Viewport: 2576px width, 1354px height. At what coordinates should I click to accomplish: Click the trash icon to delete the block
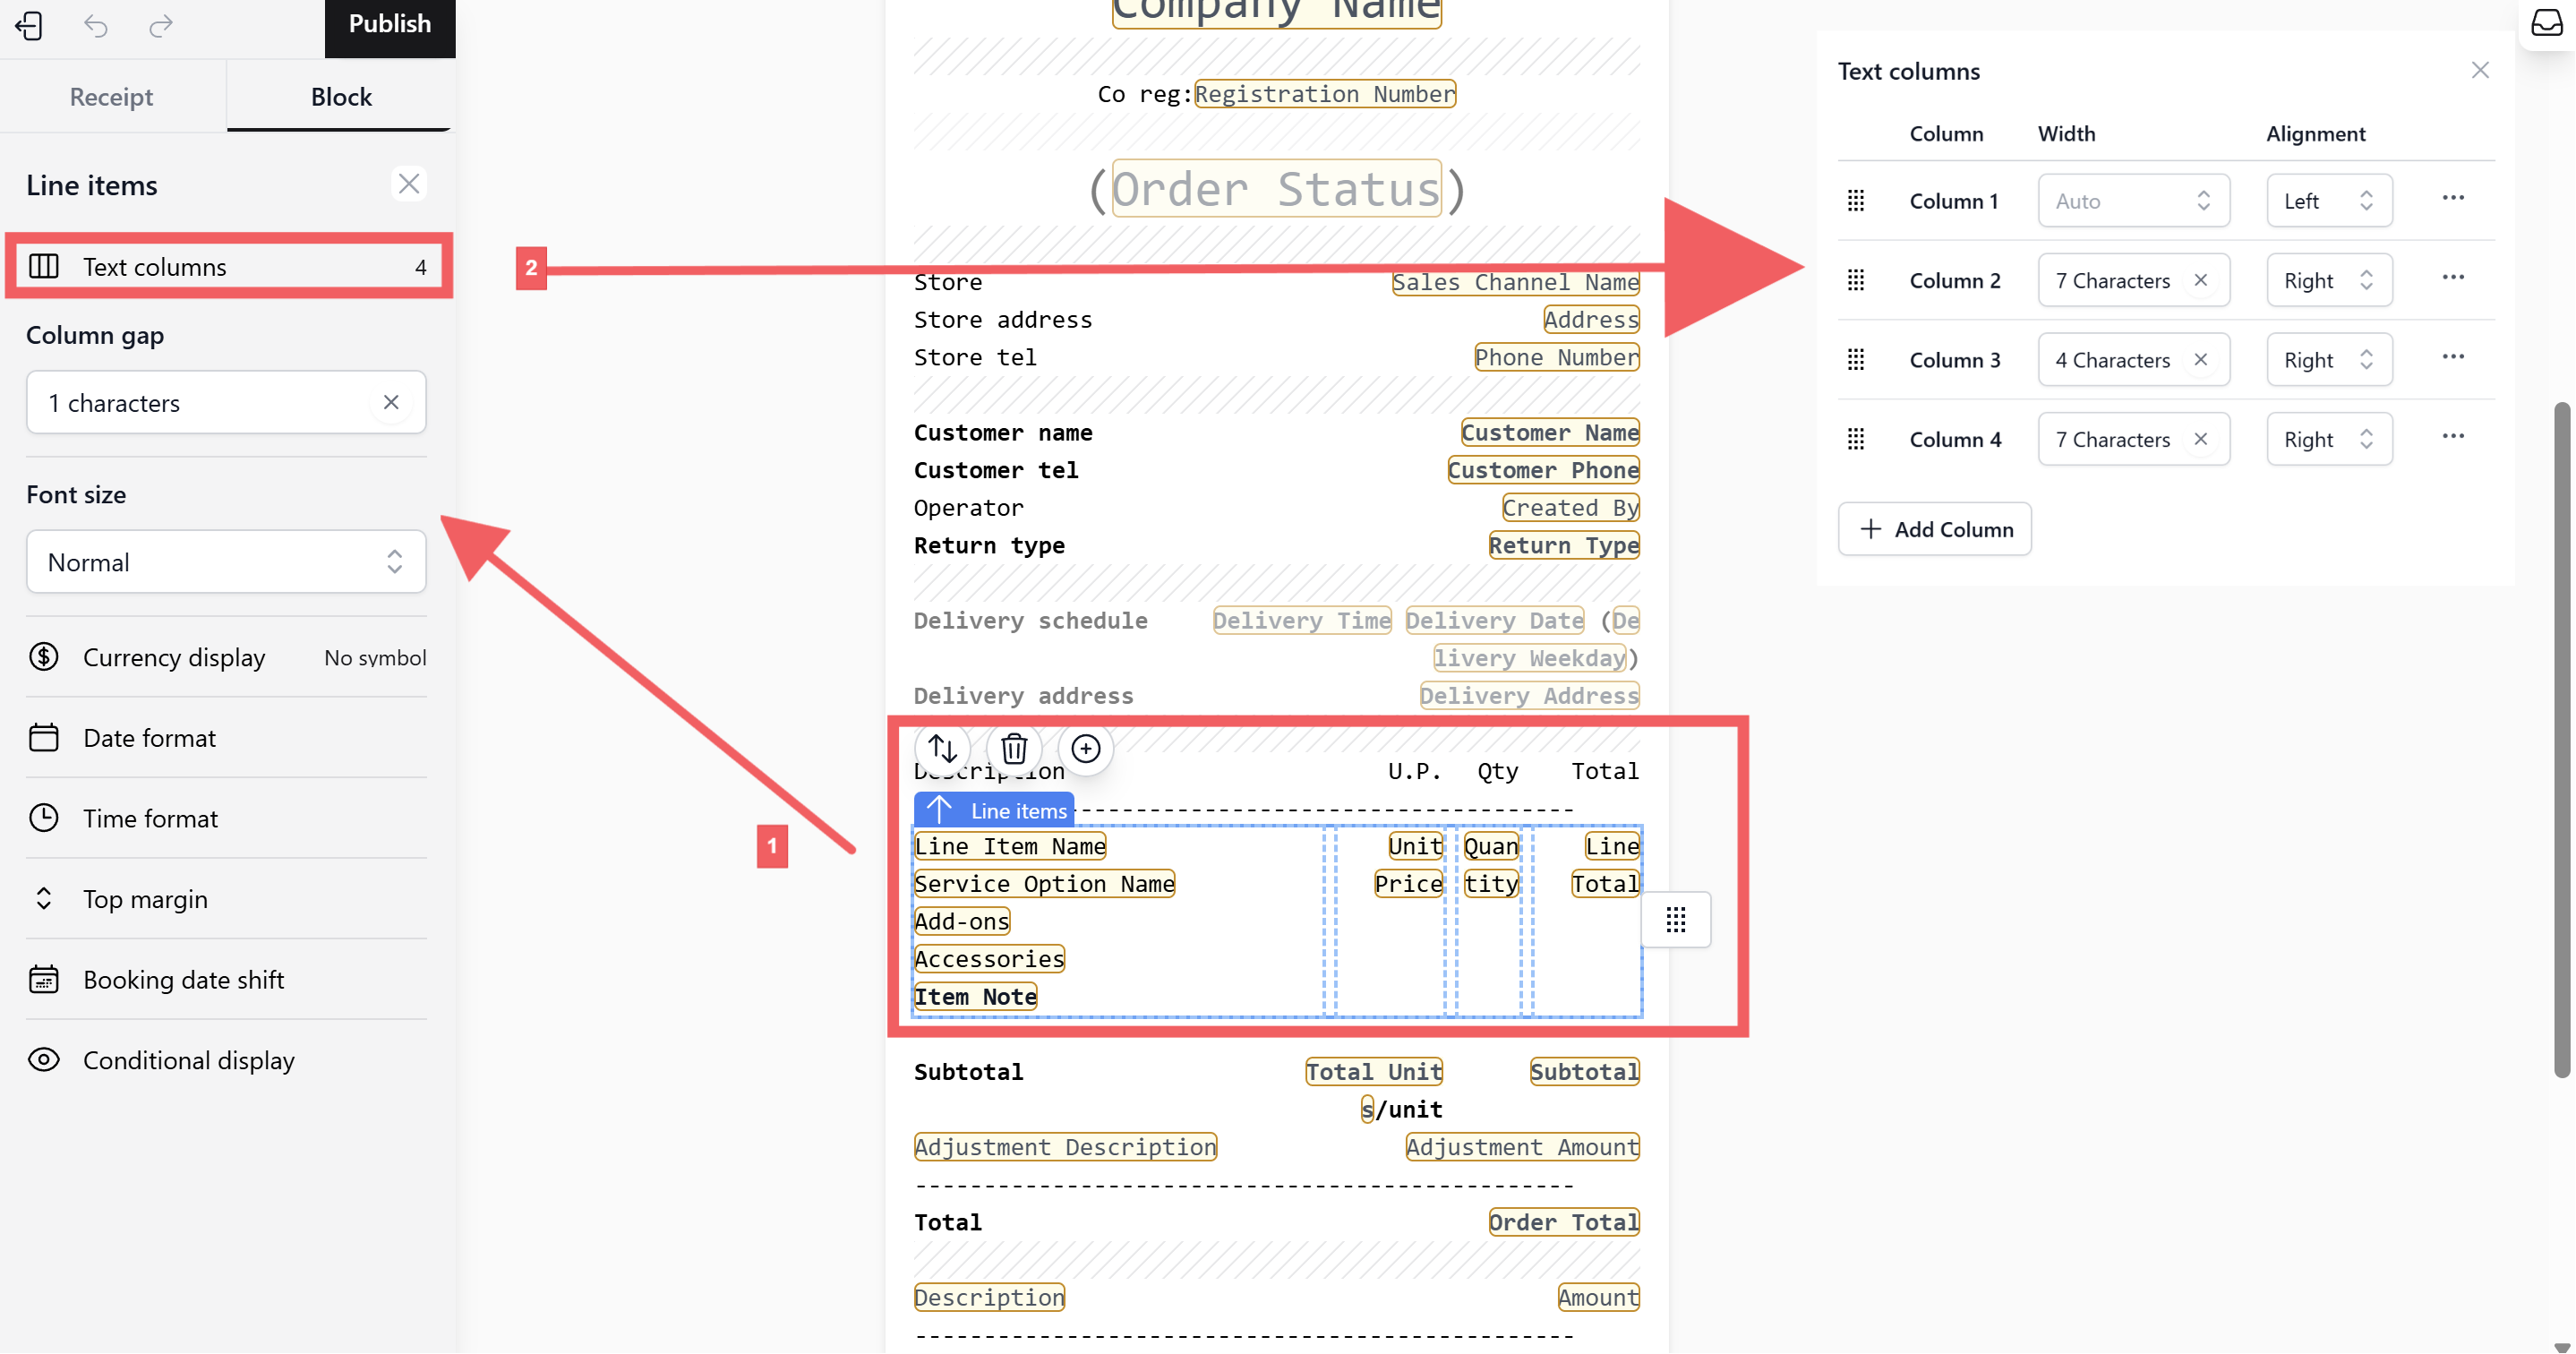[x=1014, y=748]
